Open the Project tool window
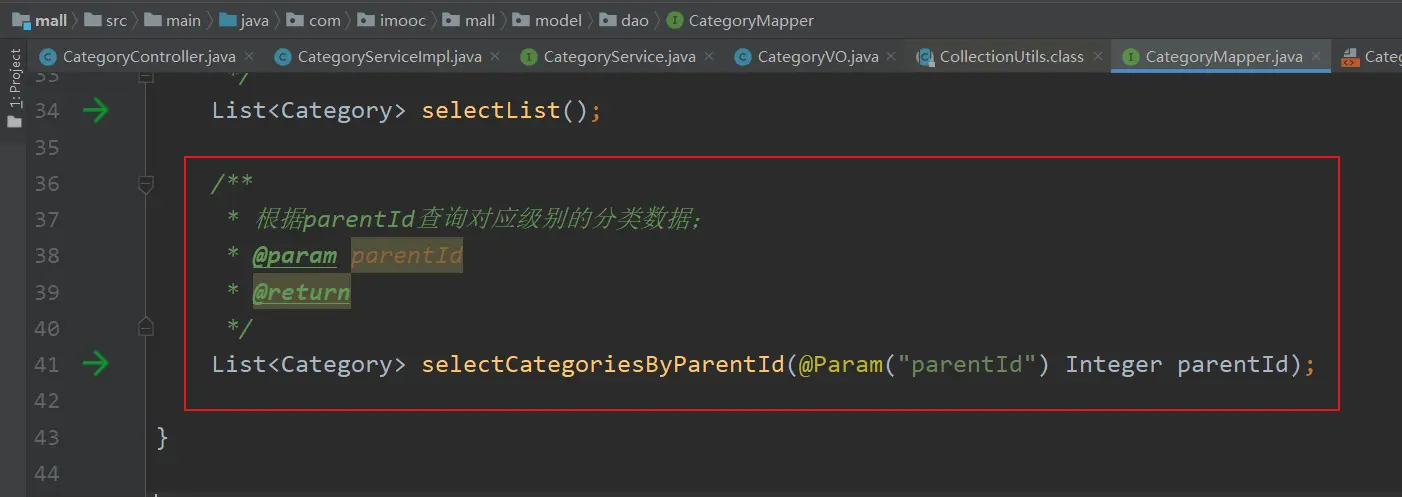This screenshot has height=497, width=1402. pos(14,88)
